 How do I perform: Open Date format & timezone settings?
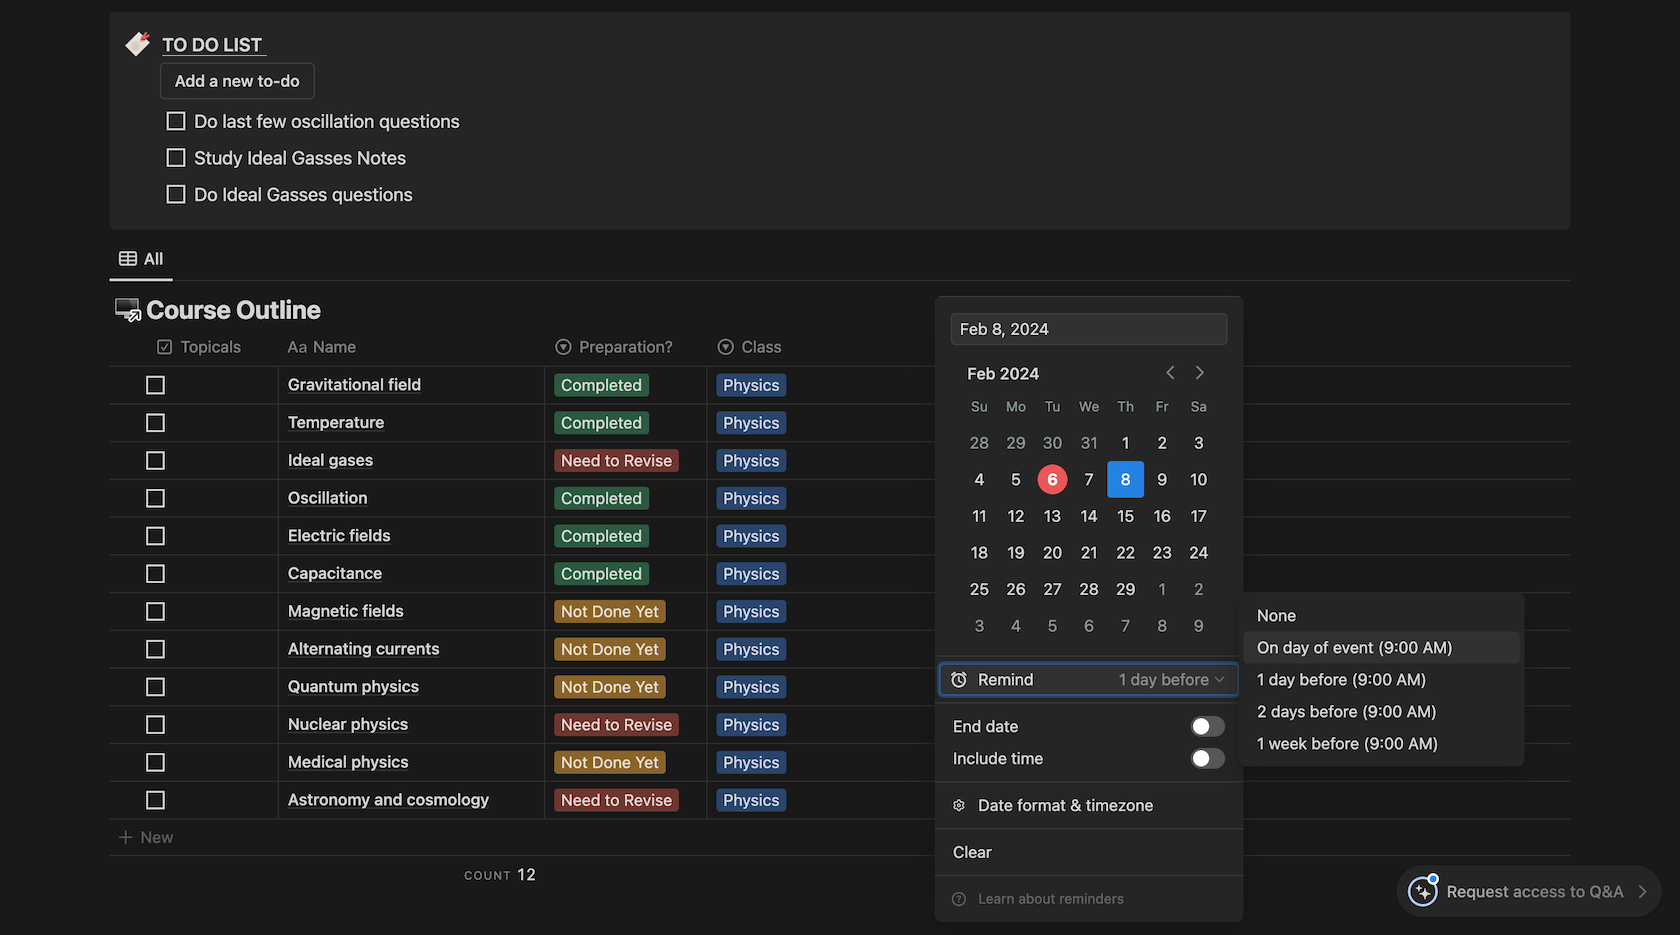(x=1089, y=806)
